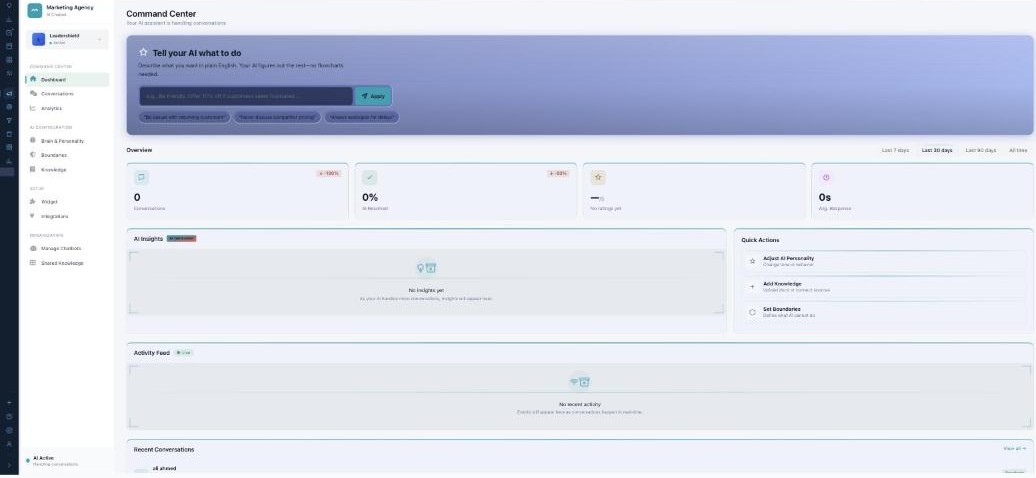Viewport: 1036px width, 478px height.
Task: Click the Conversations stat card chat icon
Action: click(141, 177)
